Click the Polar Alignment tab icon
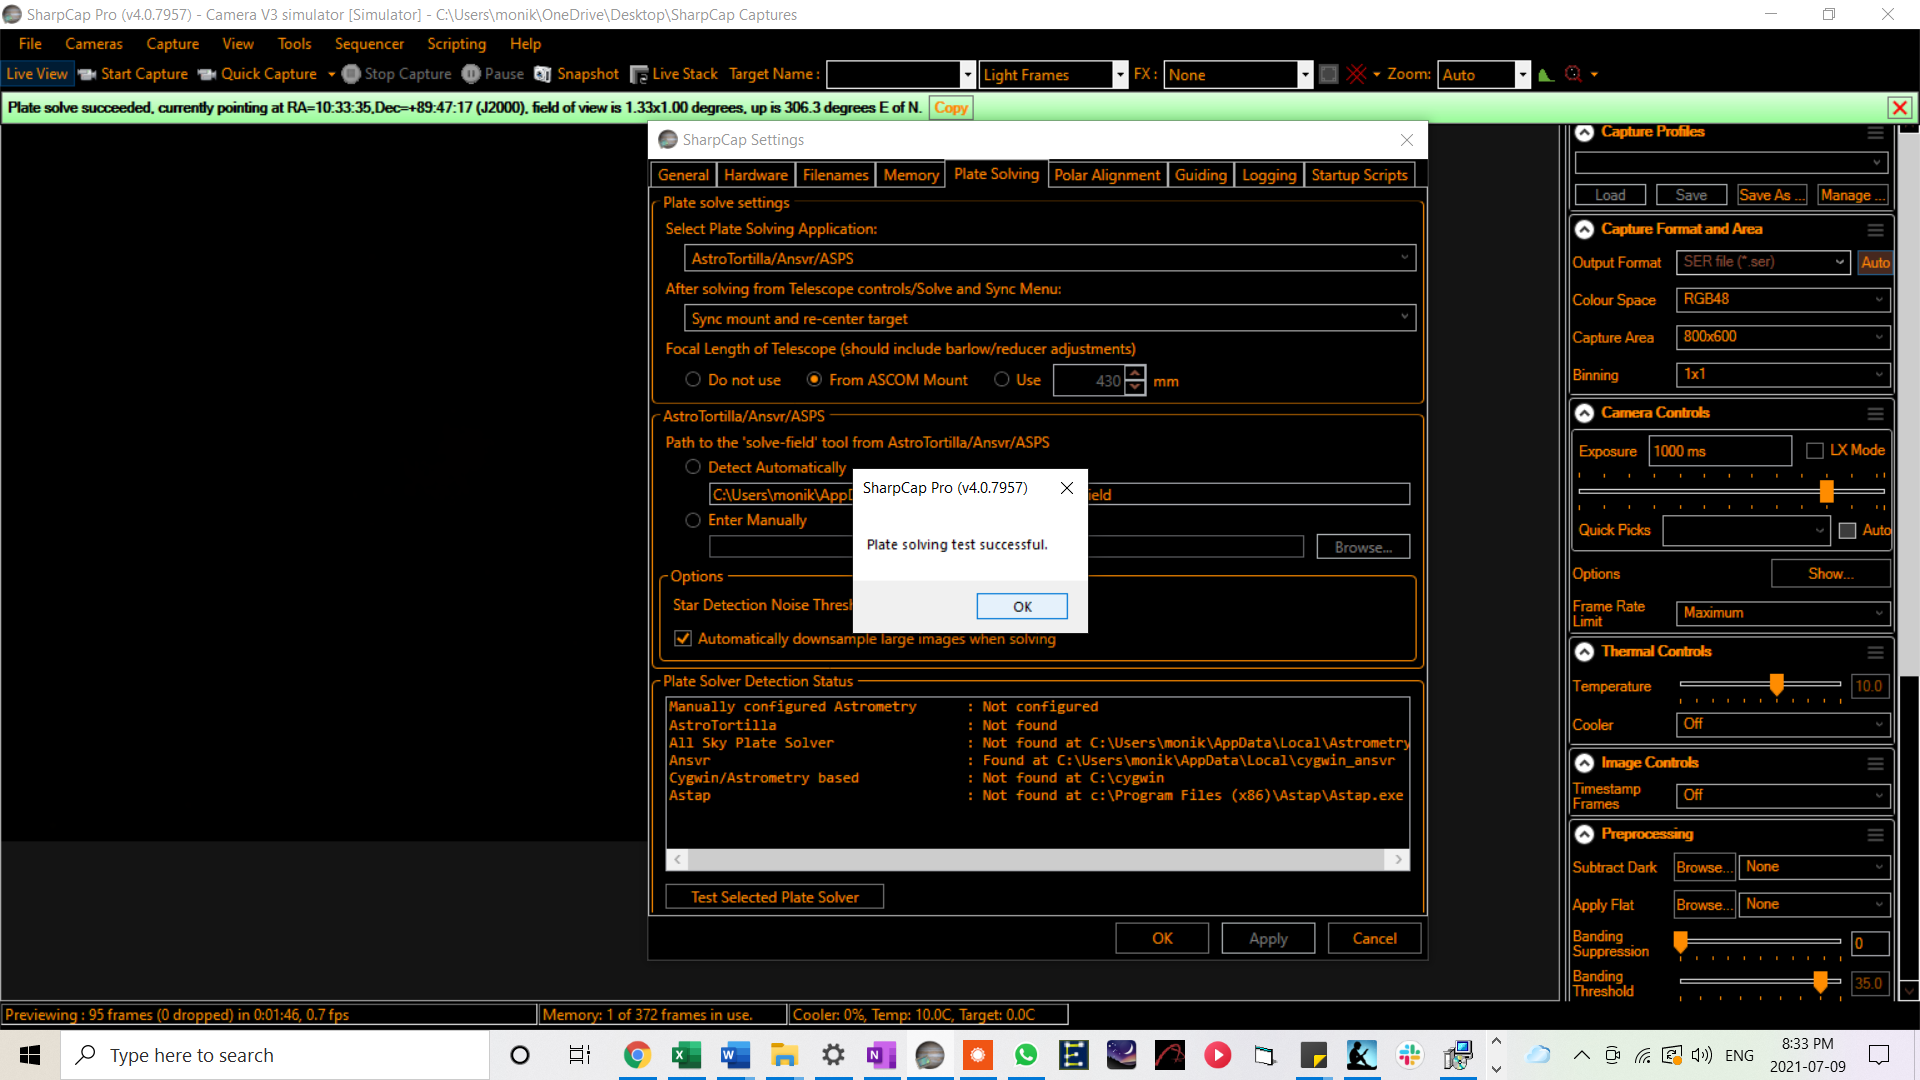Screen dimensions: 1920x1080 1105,173
